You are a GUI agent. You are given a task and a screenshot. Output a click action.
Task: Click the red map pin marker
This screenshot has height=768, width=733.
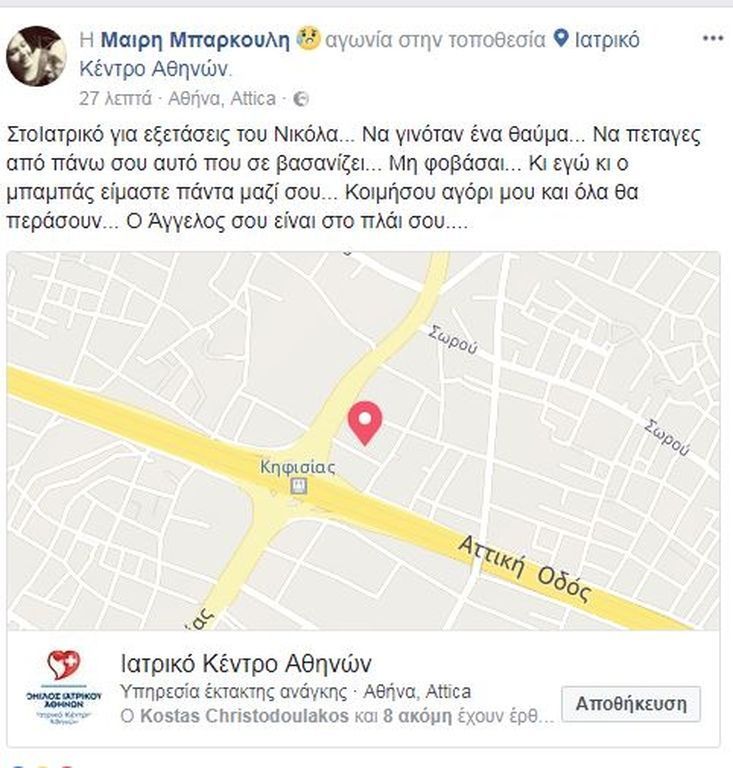coord(365,423)
